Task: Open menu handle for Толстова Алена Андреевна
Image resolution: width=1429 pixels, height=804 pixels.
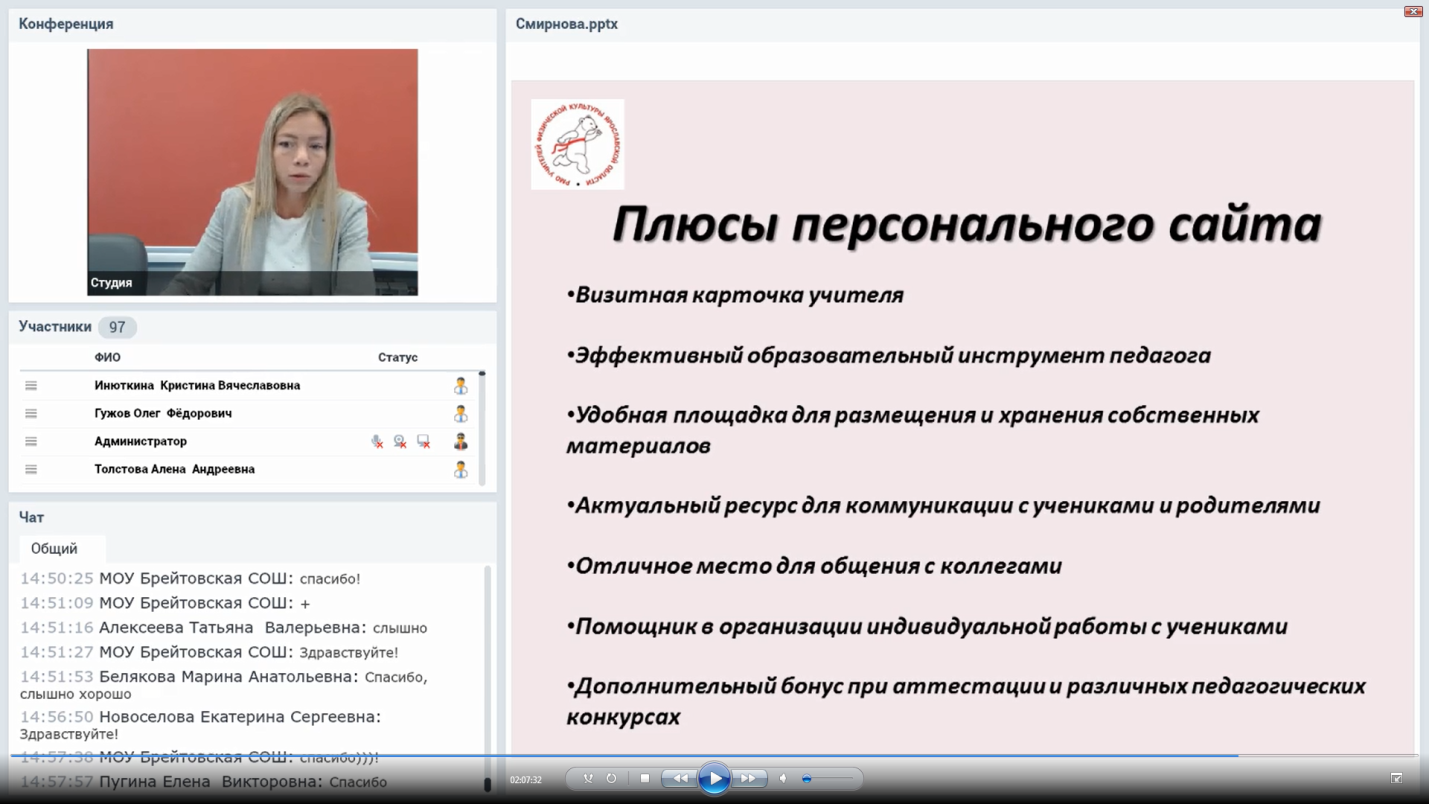Action: pyautogui.click(x=31, y=469)
